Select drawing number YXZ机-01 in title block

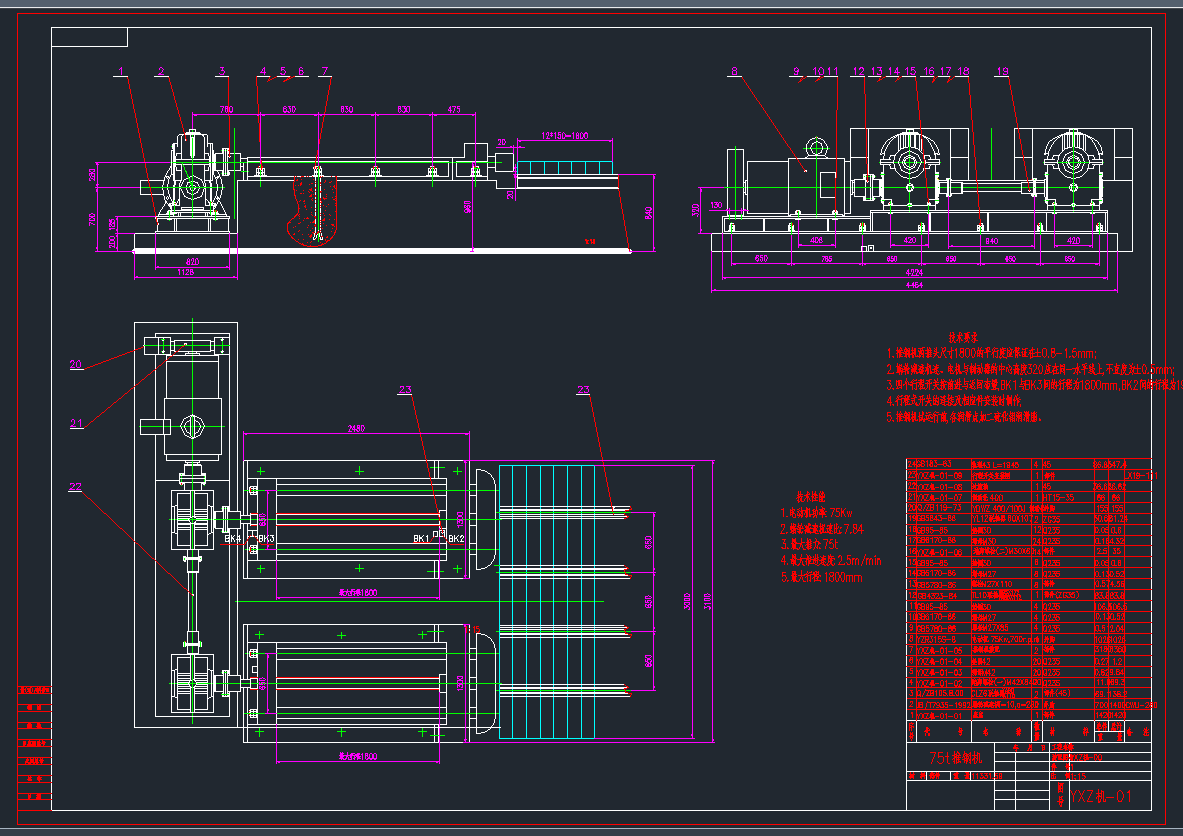(x=1100, y=796)
